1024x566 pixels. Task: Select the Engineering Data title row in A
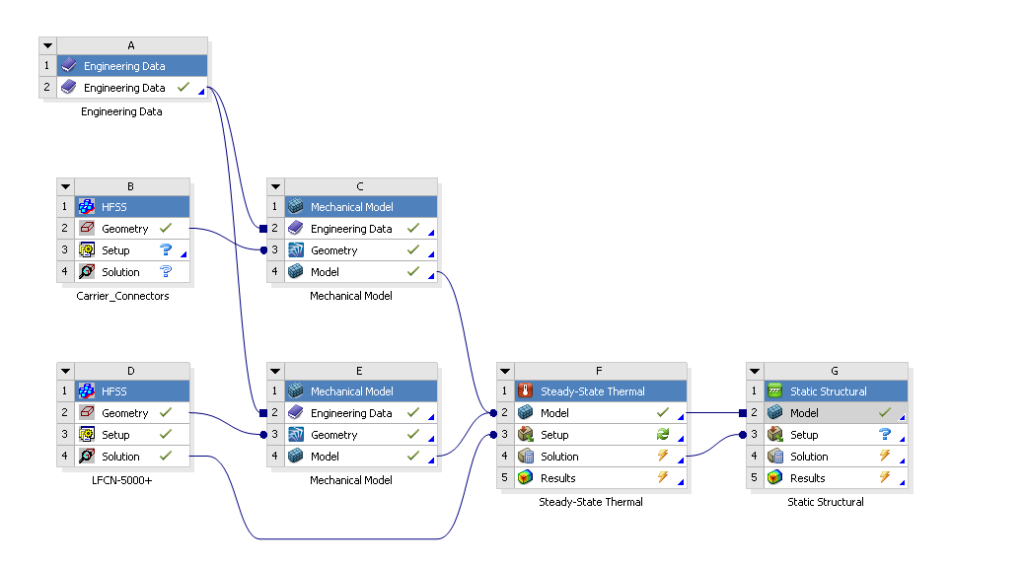click(124, 66)
